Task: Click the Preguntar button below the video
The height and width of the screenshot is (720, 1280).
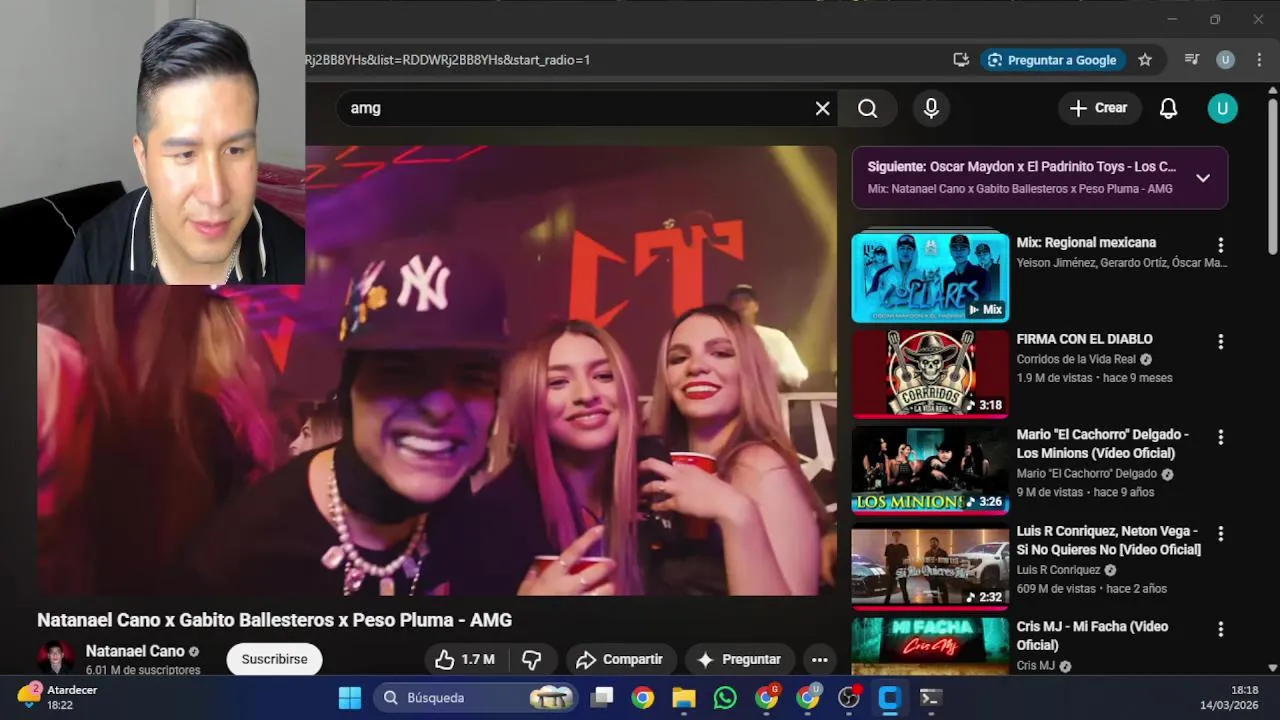Action: [739, 659]
